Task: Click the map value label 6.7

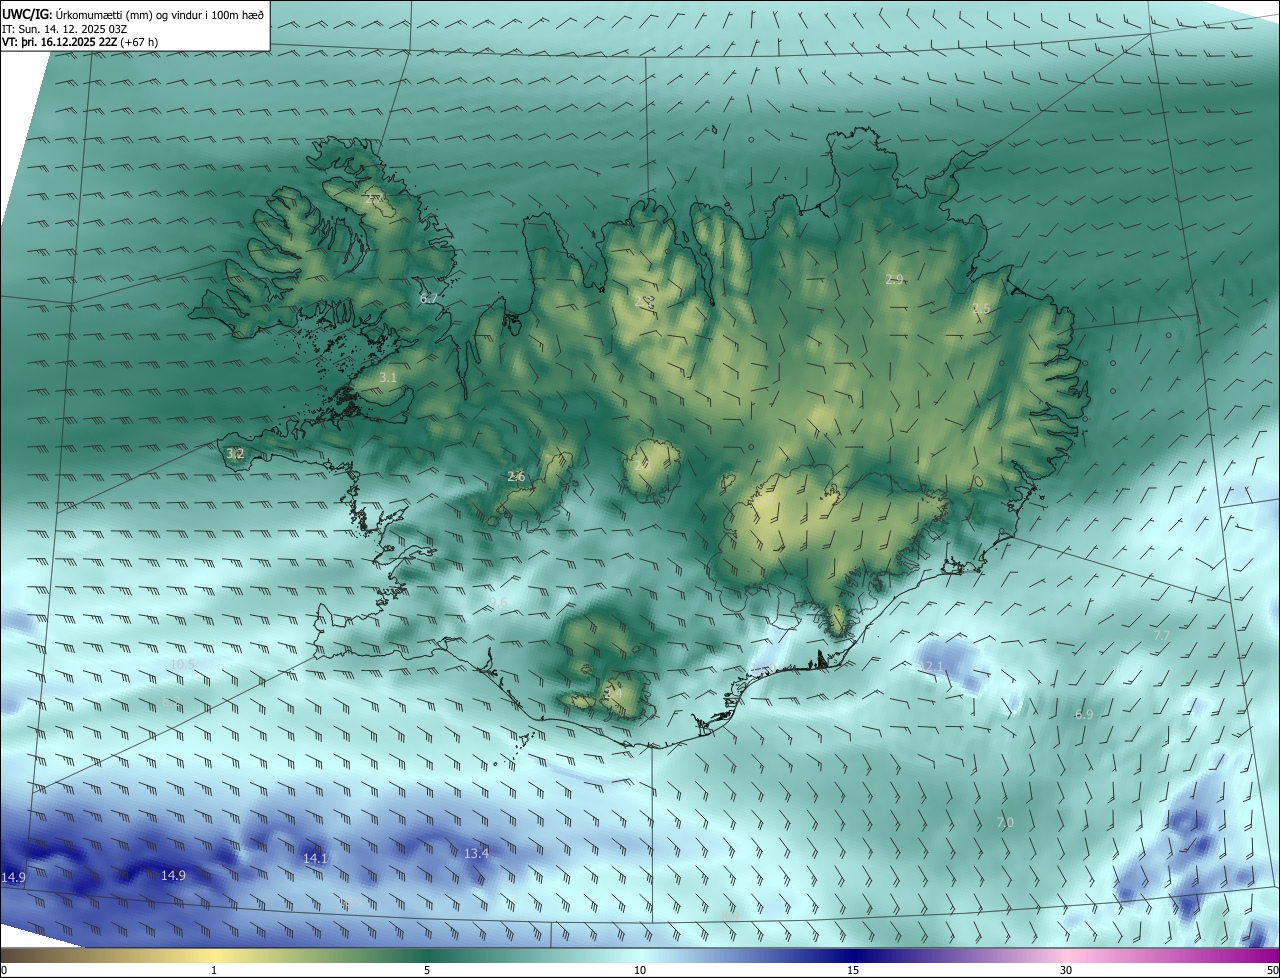Action: point(430,298)
